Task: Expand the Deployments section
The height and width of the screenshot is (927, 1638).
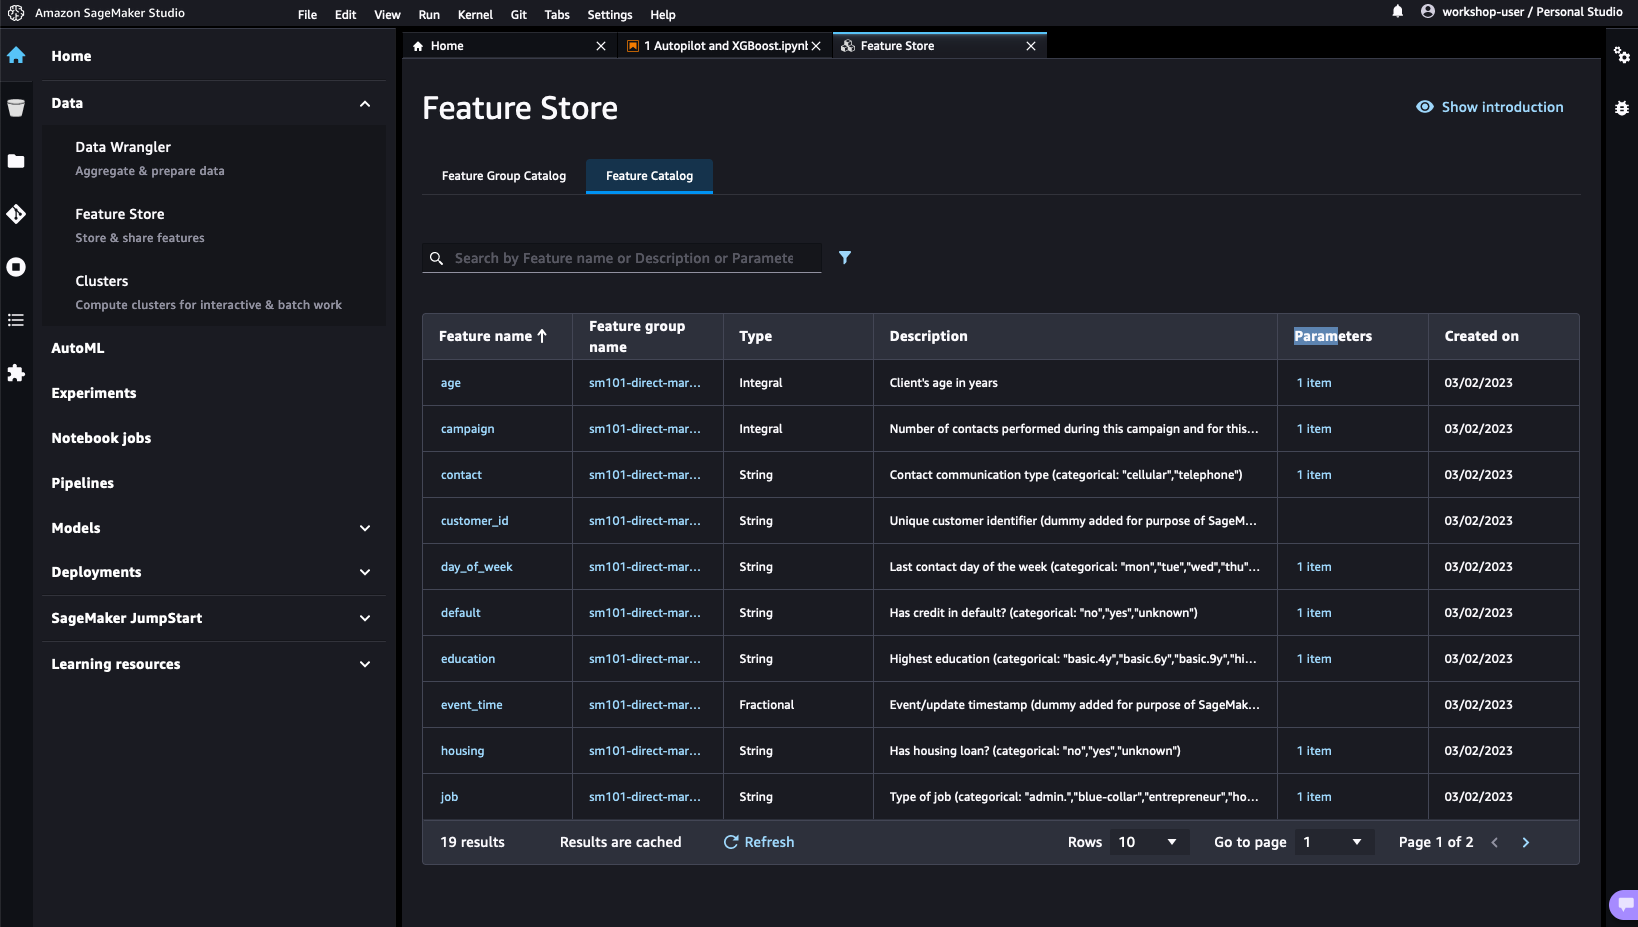Action: [x=365, y=572]
